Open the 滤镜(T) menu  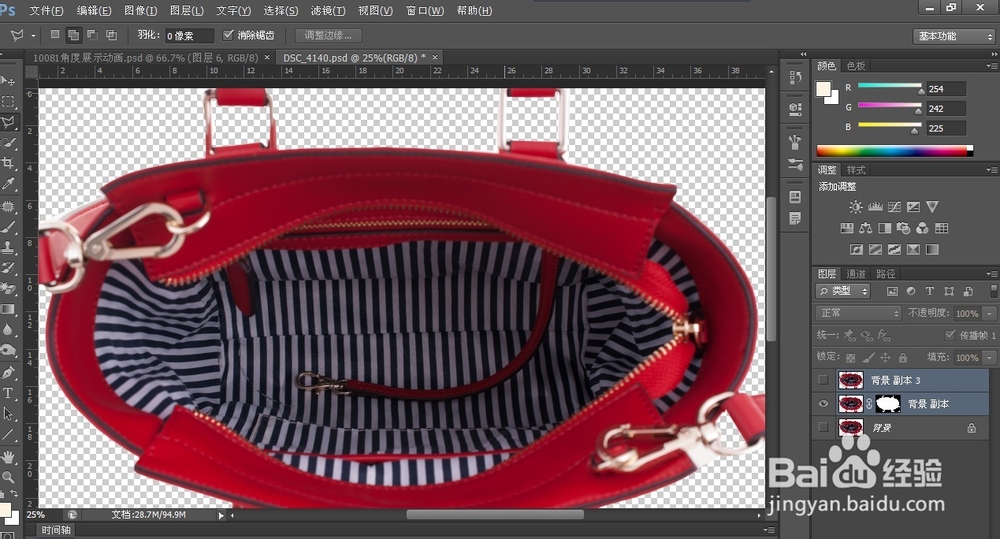coord(328,11)
